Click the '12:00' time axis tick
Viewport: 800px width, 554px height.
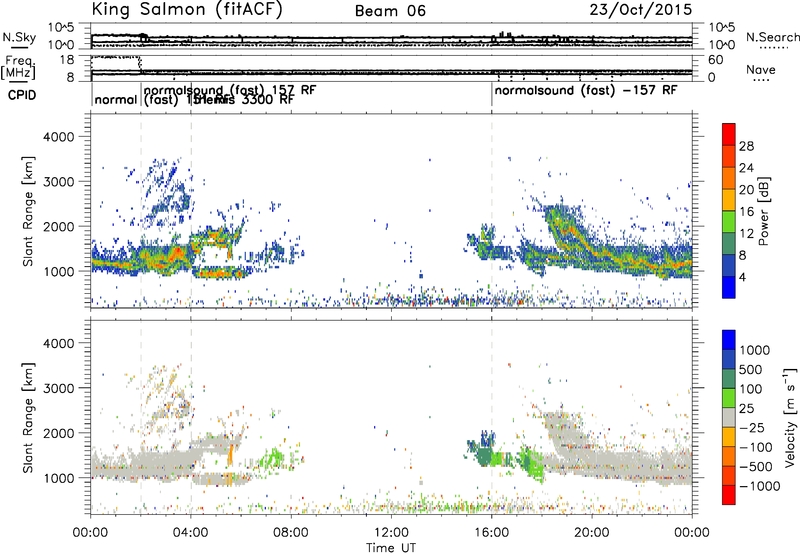coord(391,533)
